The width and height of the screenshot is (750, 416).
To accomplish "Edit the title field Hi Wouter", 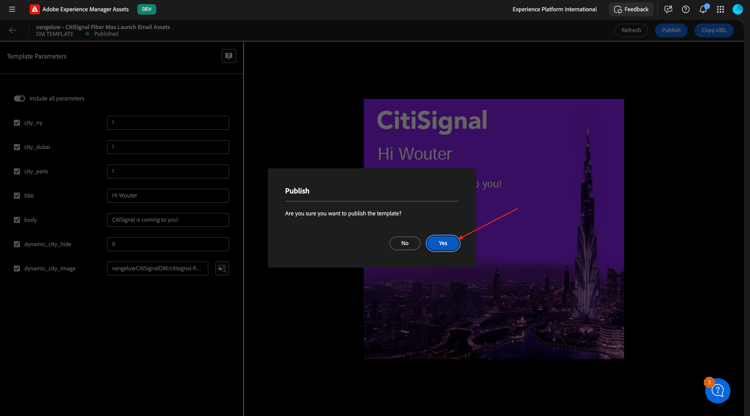I will (x=168, y=196).
